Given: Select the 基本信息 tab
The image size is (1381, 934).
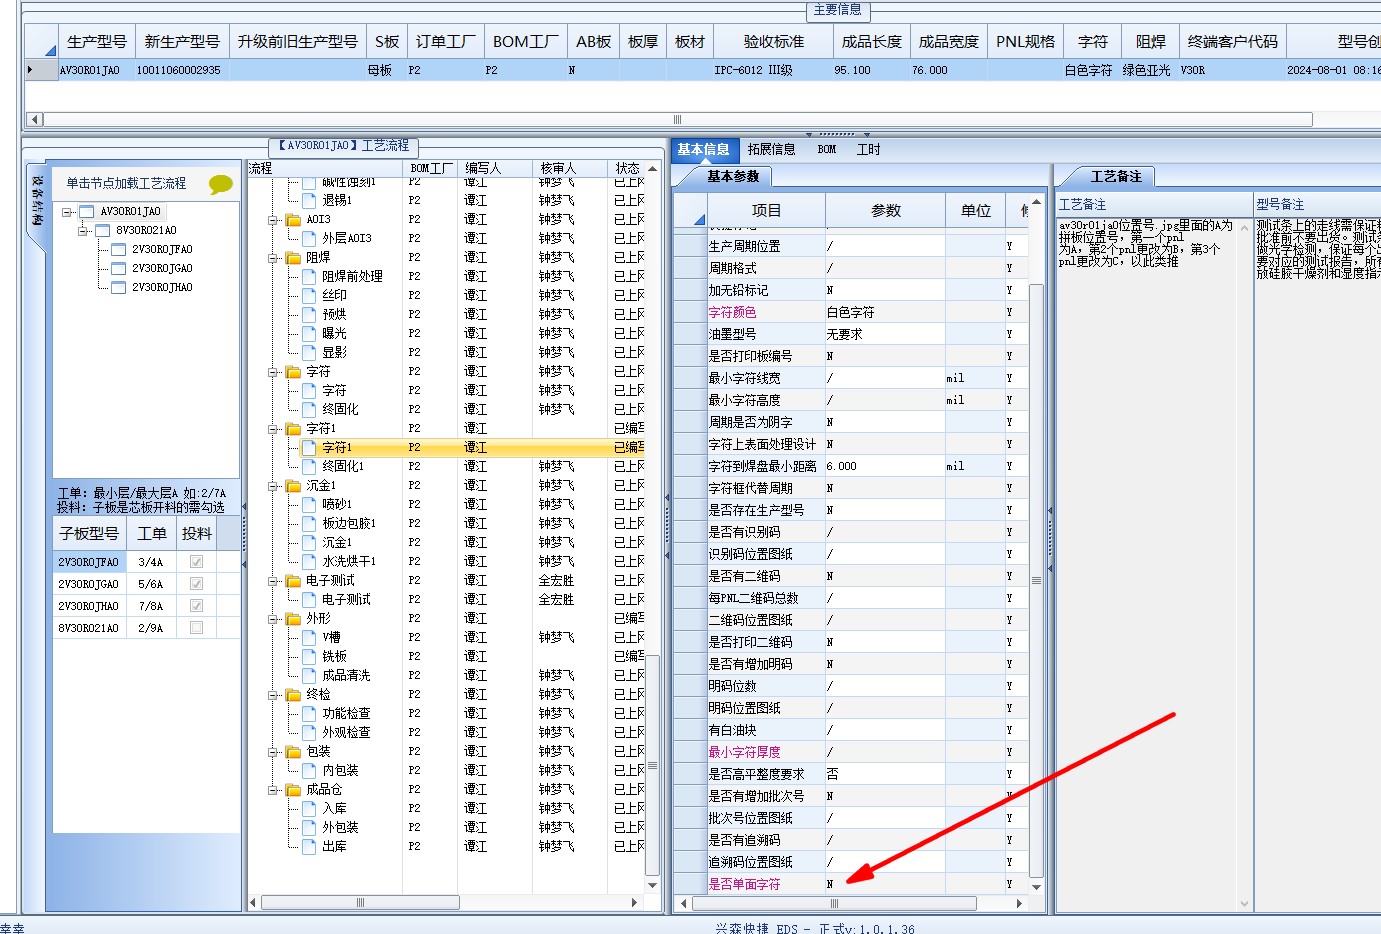Looking at the screenshot, I should tap(703, 150).
